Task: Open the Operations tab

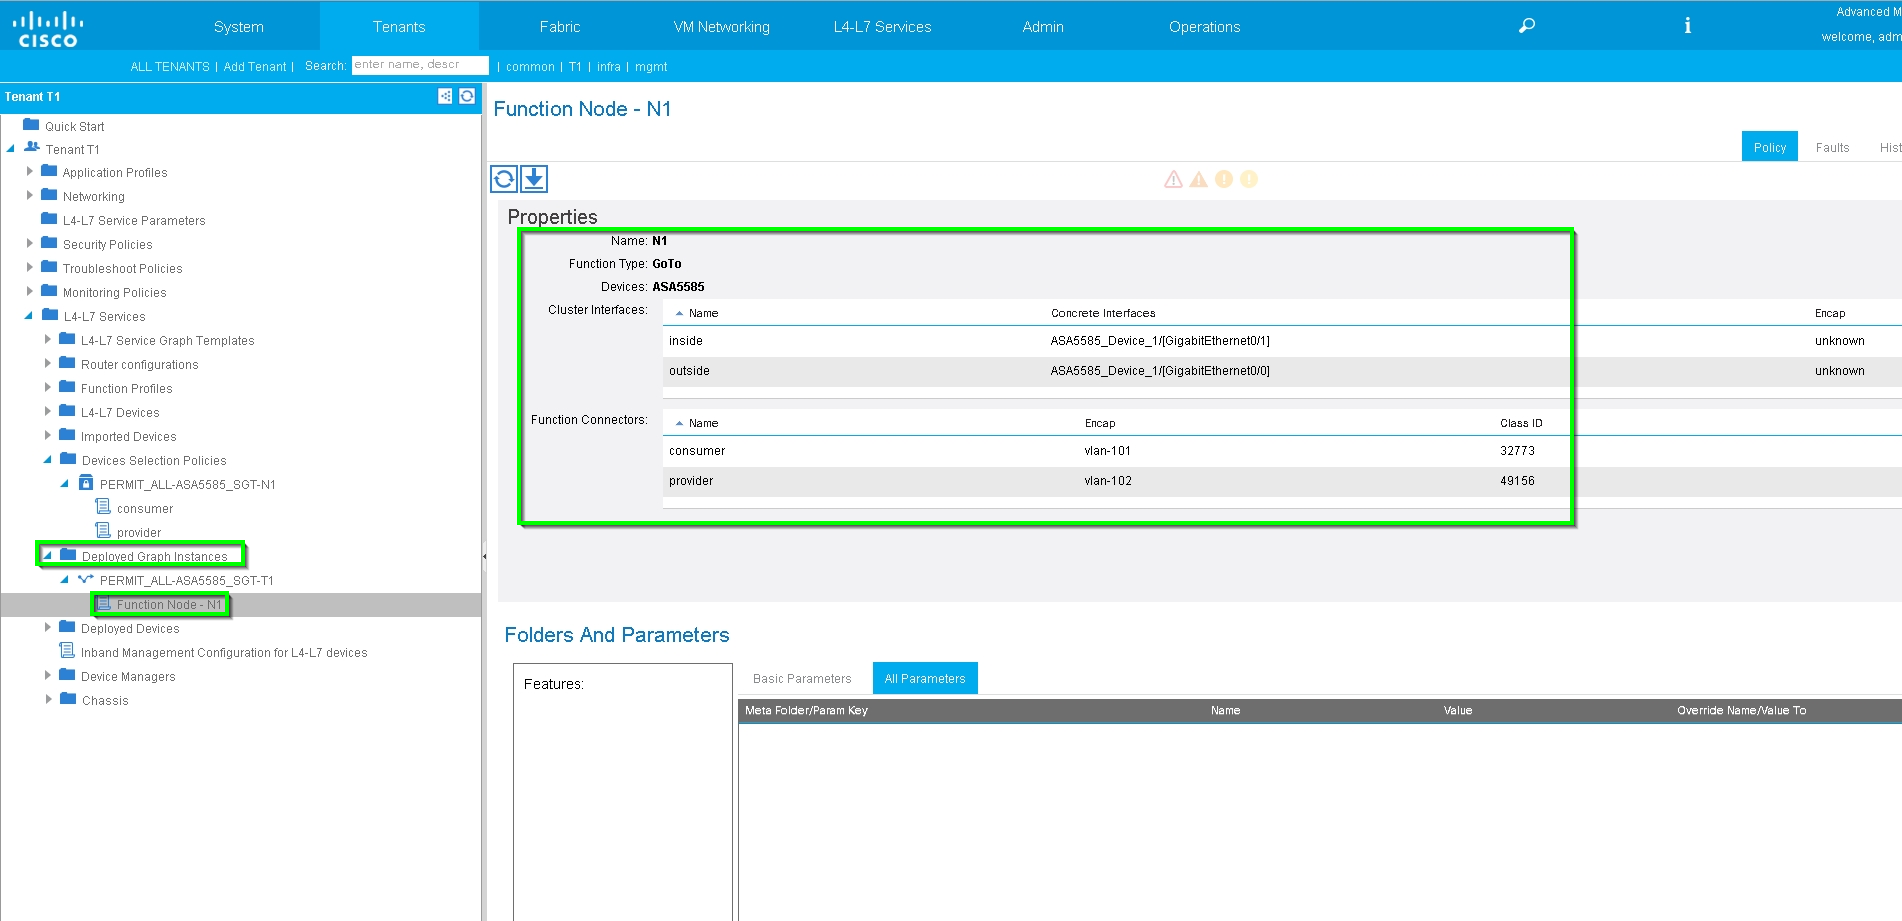Action: tap(1205, 27)
